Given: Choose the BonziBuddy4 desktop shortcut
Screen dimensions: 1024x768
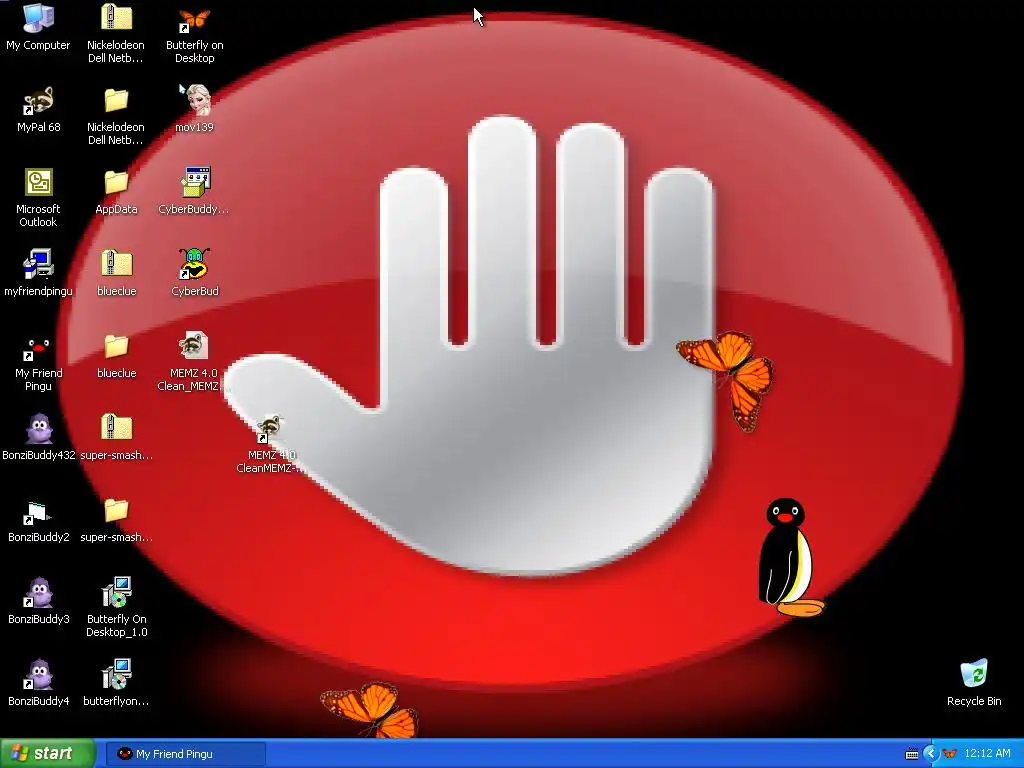Looking at the screenshot, I should point(39,683).
